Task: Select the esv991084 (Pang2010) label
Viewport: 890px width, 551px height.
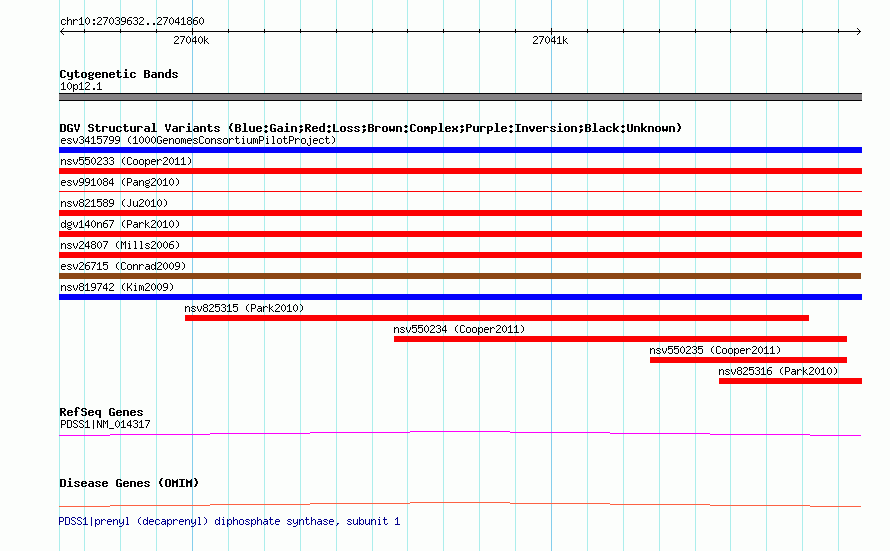Action: (120, 182)
